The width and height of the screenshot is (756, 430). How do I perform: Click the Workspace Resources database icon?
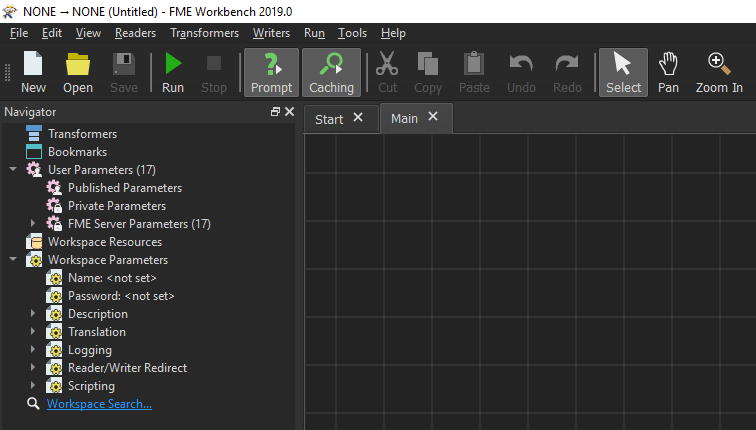34,242
